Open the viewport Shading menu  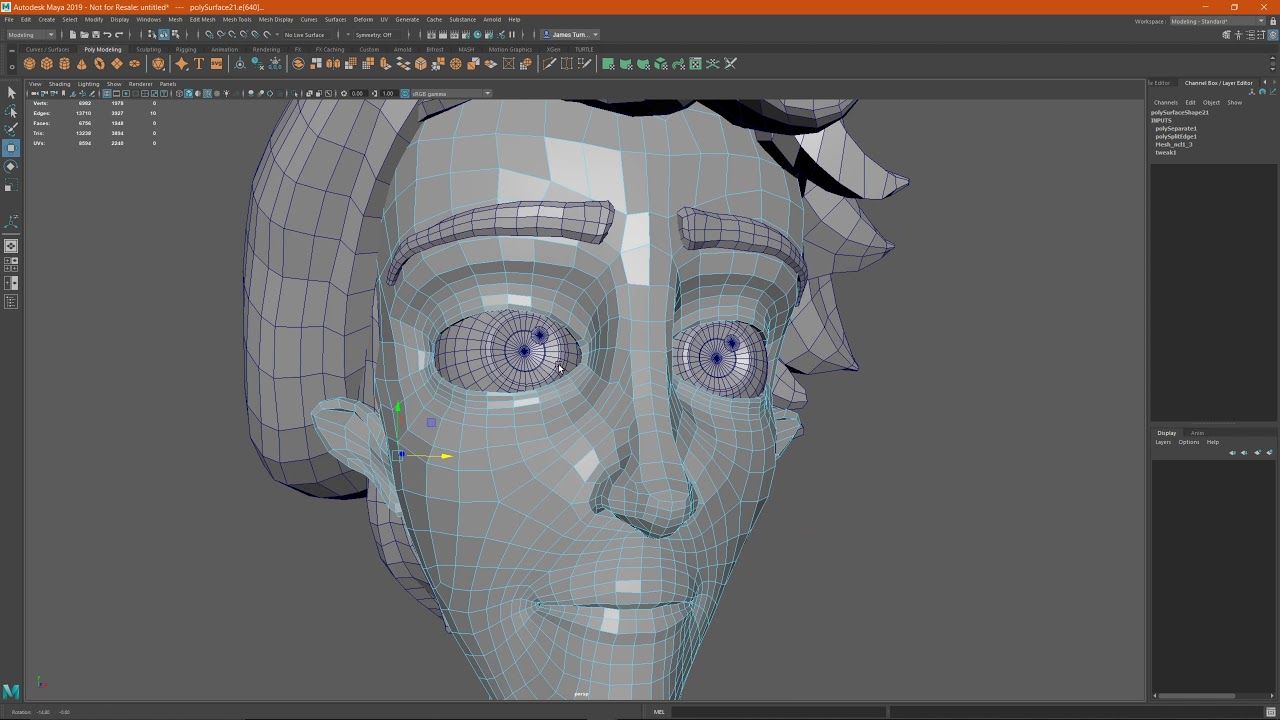[x=59, y=84]
